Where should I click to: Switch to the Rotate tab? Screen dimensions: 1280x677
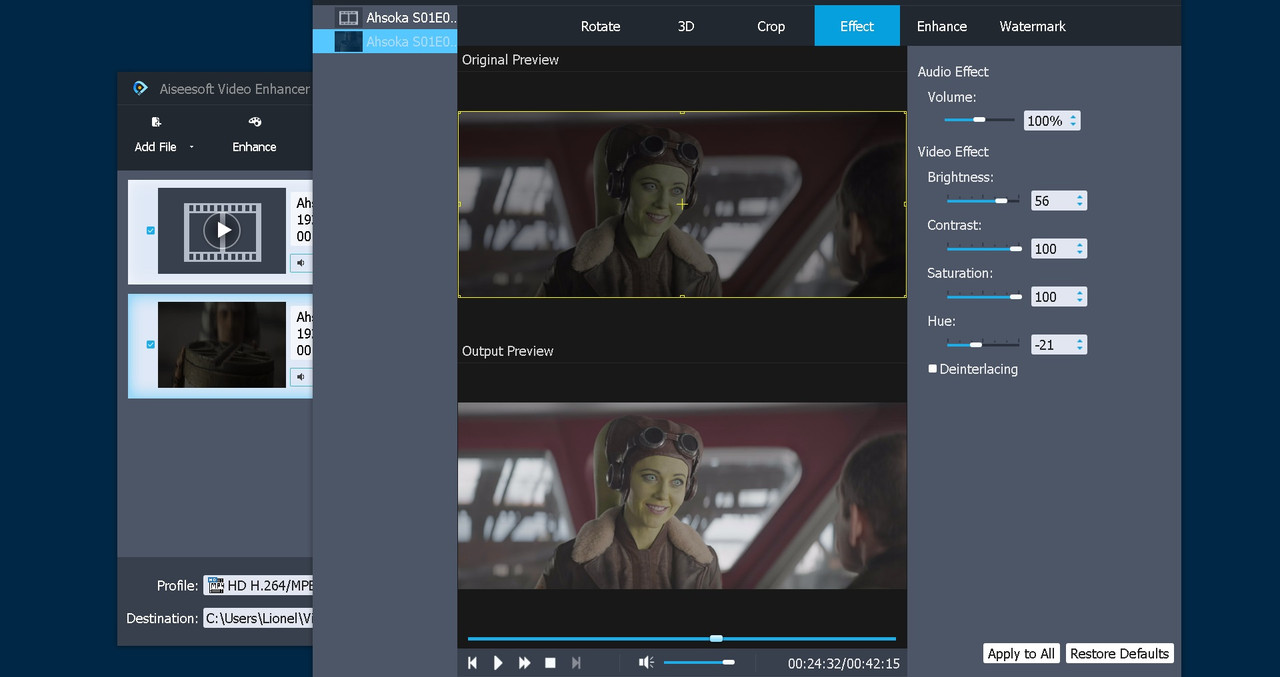[600, 26]
